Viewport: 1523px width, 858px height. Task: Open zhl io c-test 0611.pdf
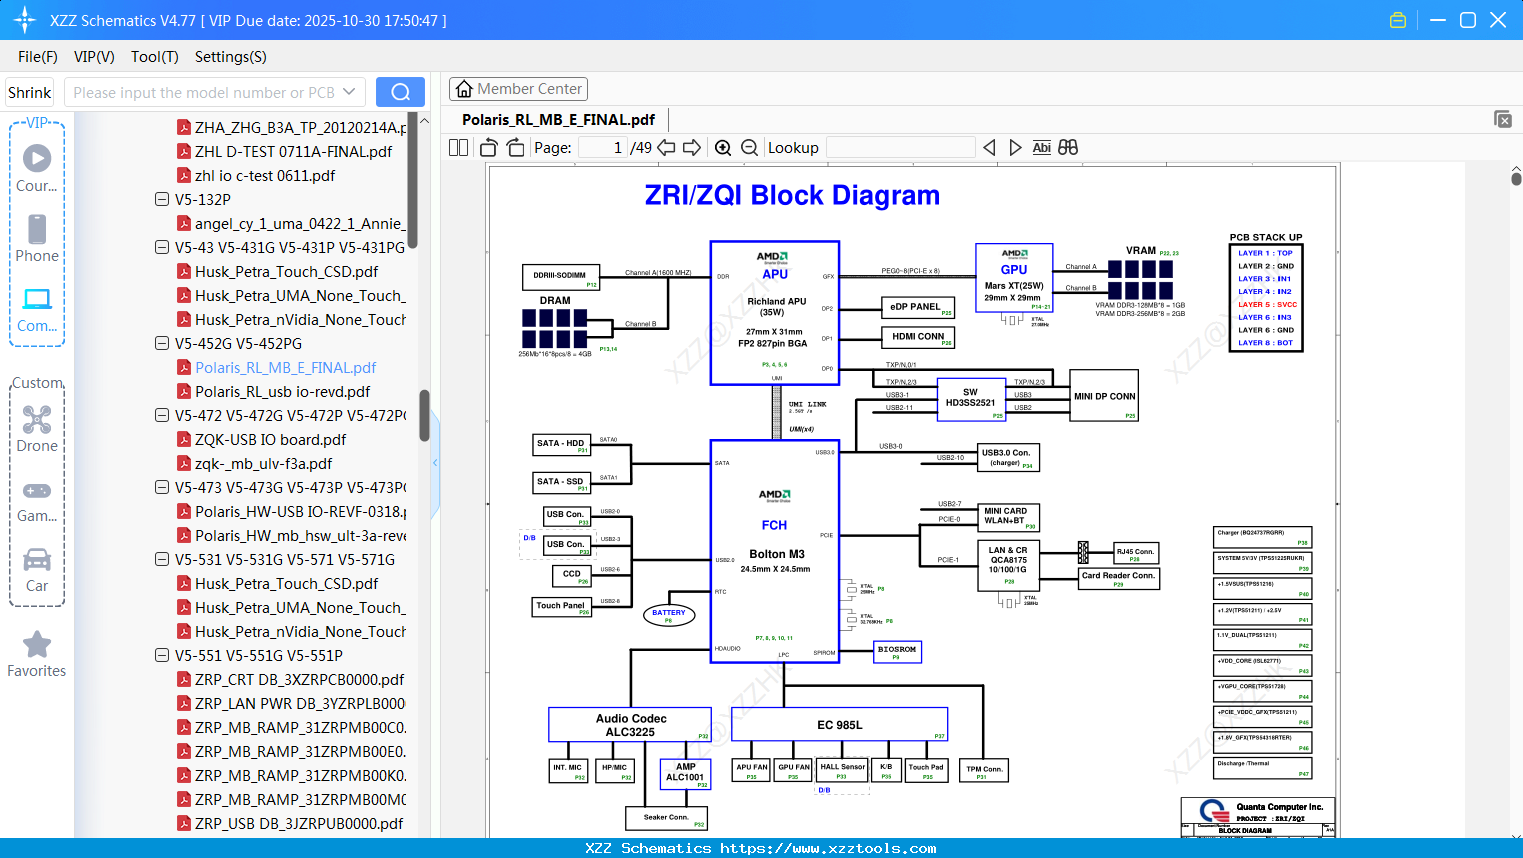[x=265, y=175]
